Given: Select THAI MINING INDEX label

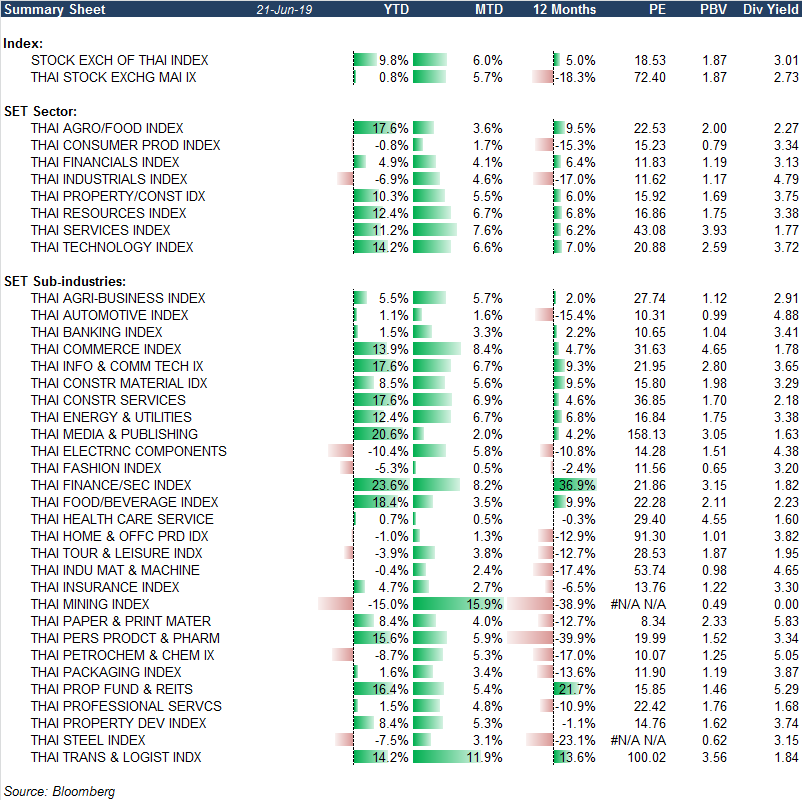Looking at the screenshot, I should tap(90, 604).
